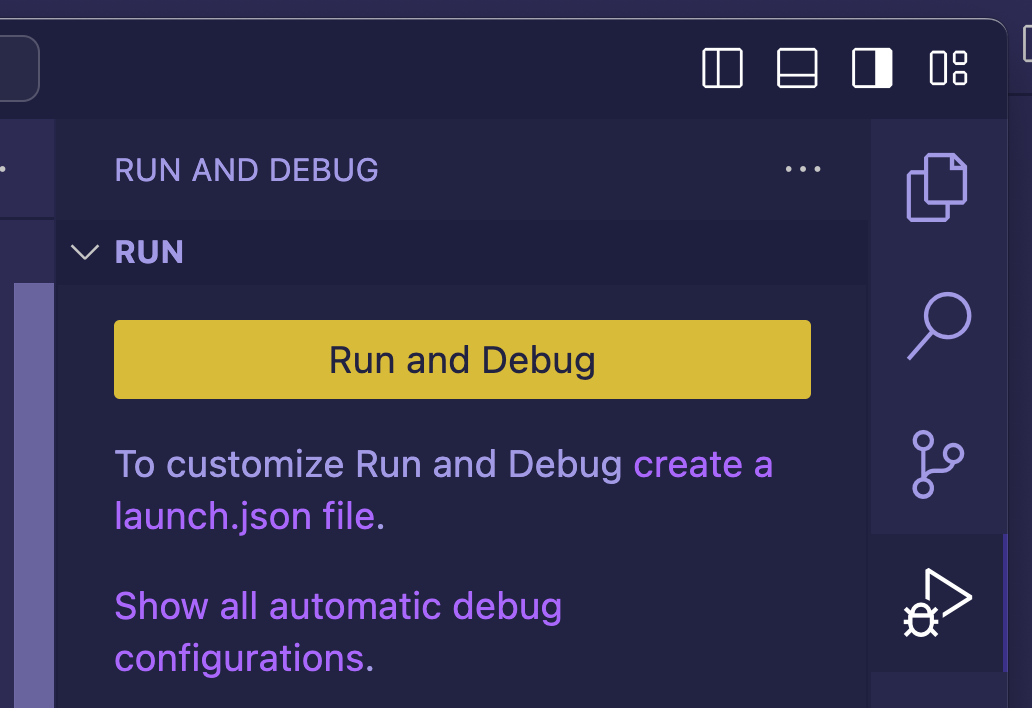Collapse the RUN section
1032x708 pixels.
(x=85, y=252)
